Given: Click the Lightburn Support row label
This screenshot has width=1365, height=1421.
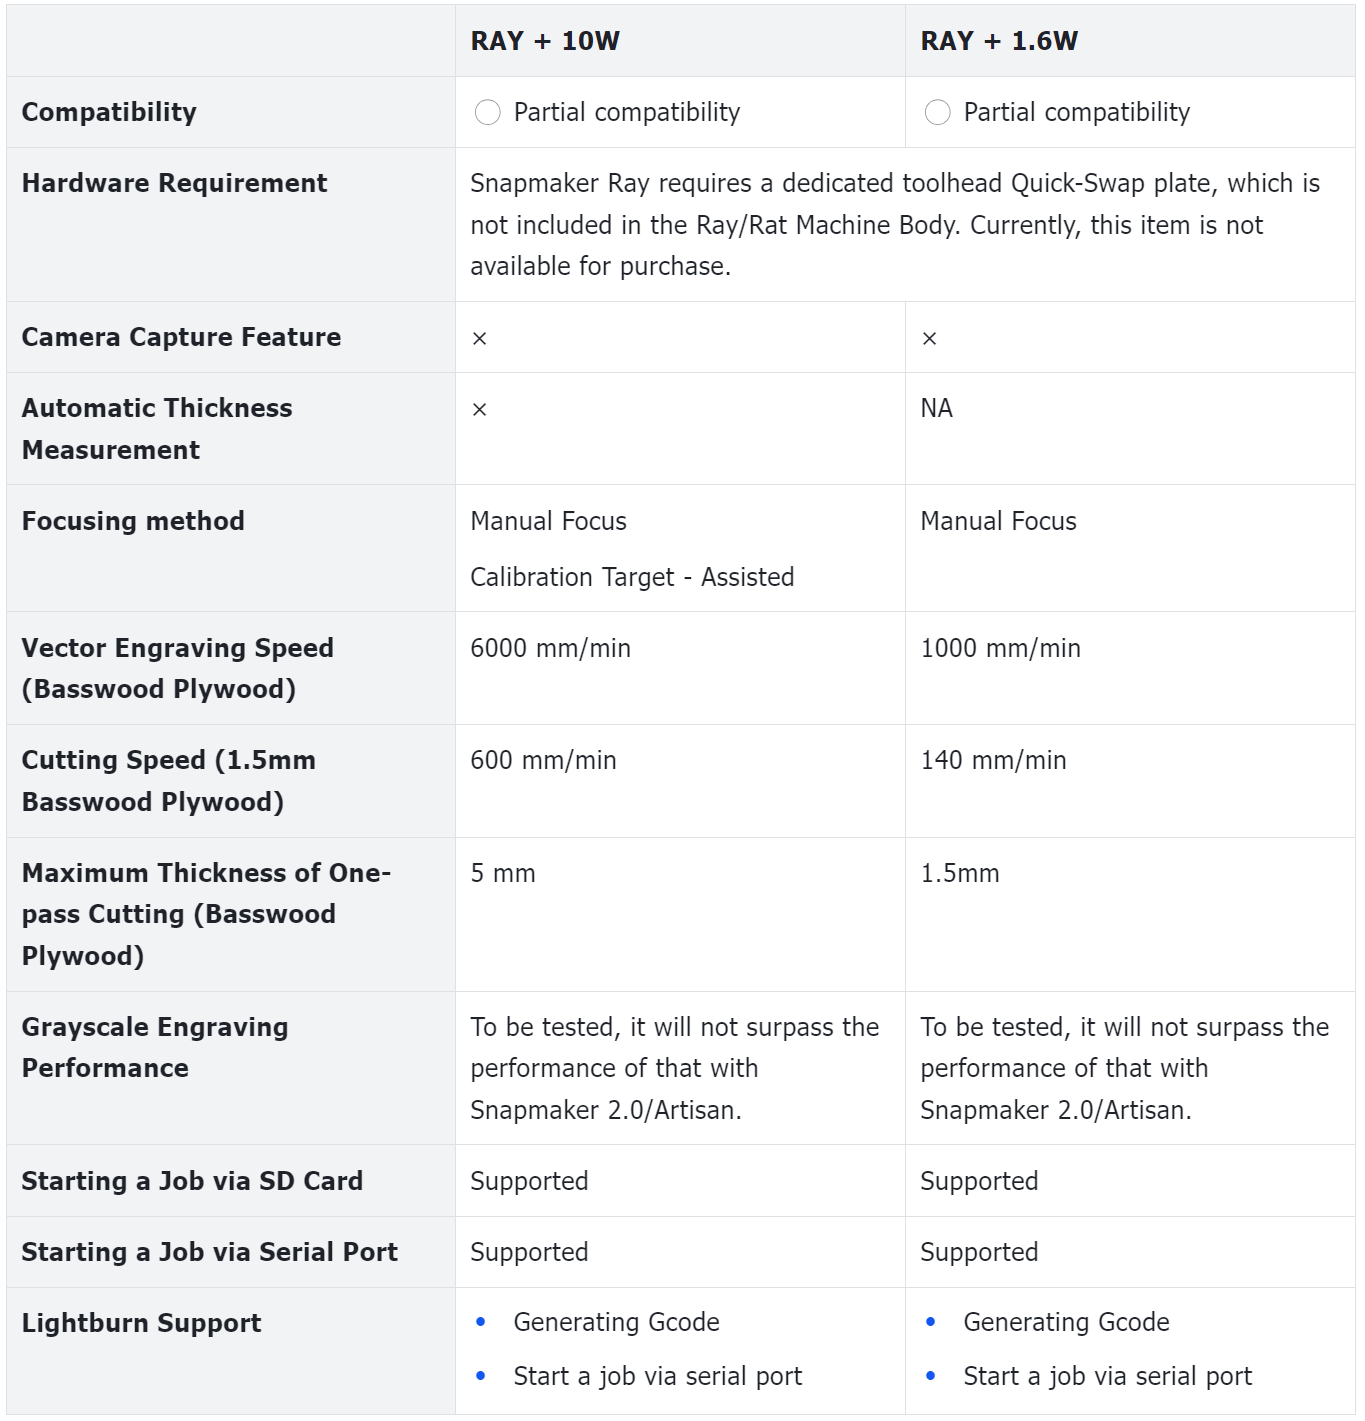Looking at the screenshot, I should (x=141, y=1323).
